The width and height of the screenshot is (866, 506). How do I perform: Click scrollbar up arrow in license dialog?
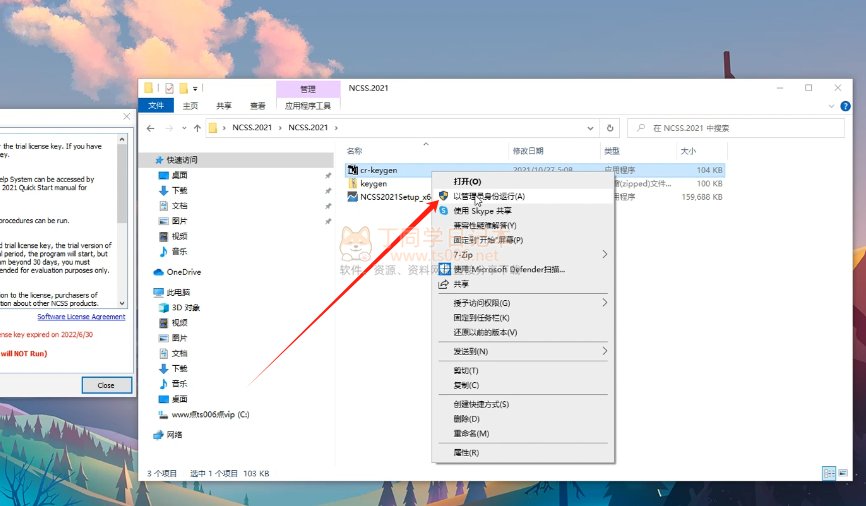[x=122, y=140]
